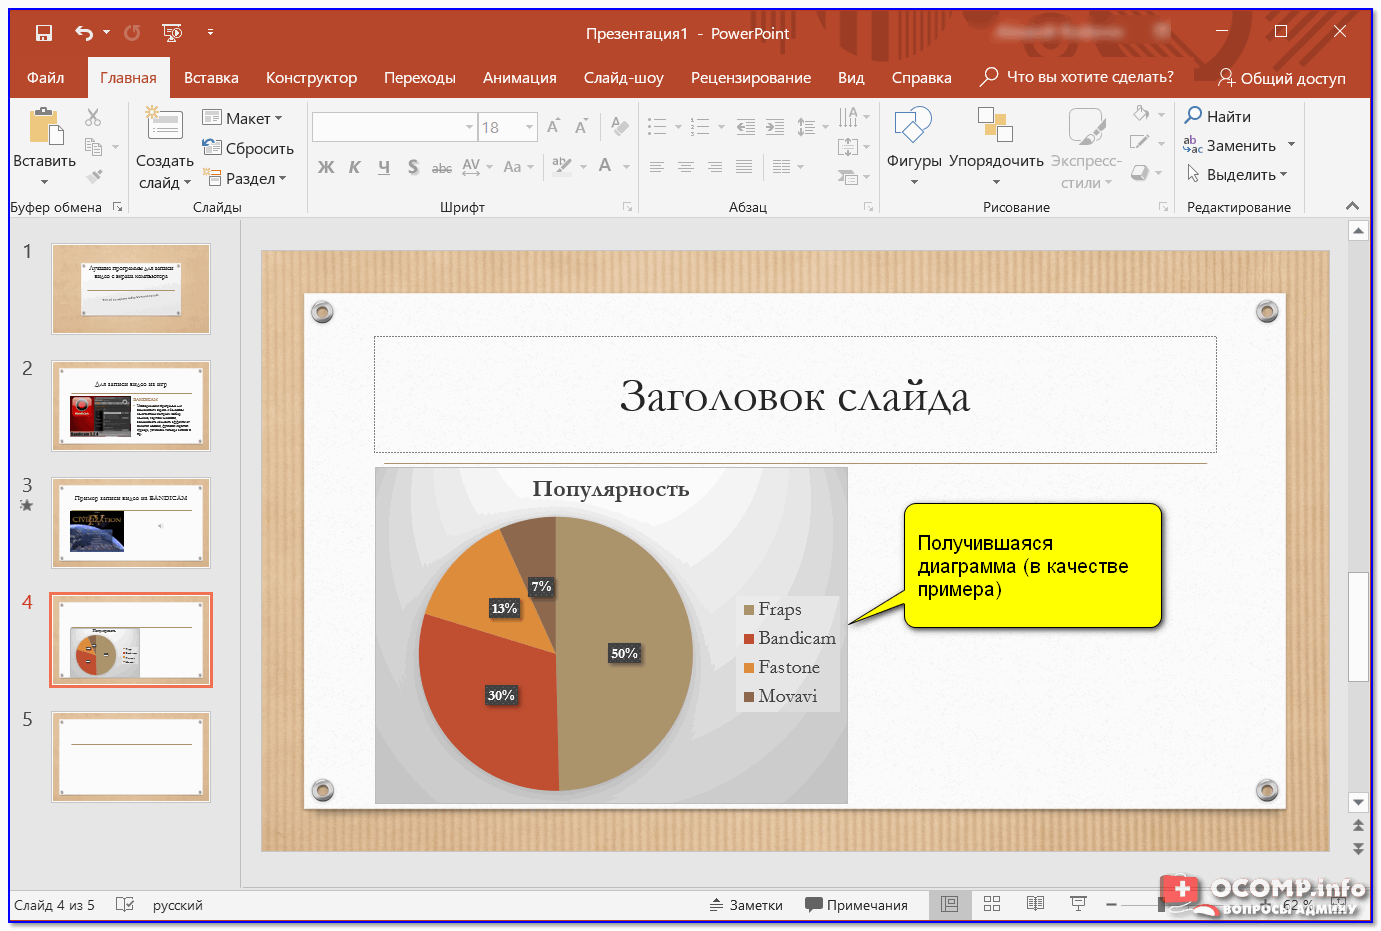Open the font name combo box

click(x=395, y=127)
